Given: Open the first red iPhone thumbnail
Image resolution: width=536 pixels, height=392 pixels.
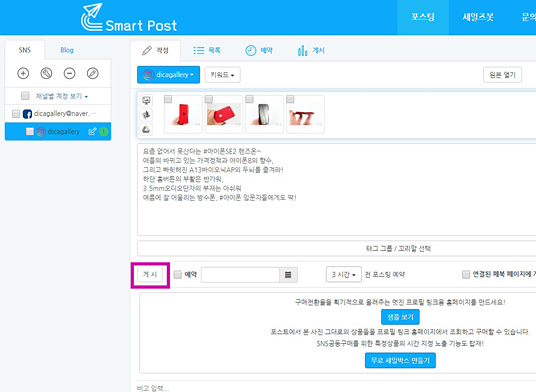Looking at the screenshot, I should point(183,115).
